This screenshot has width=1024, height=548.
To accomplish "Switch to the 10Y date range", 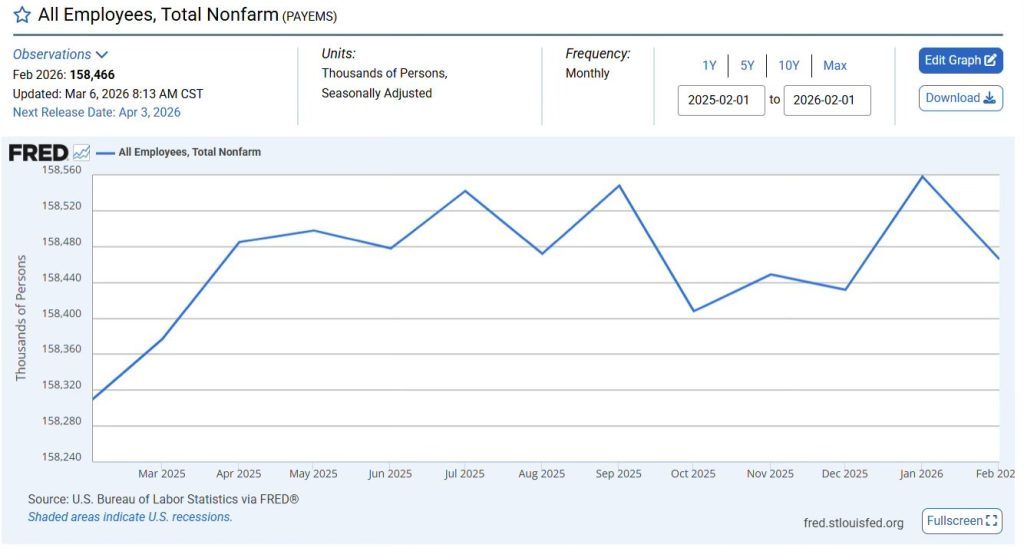I will pos(789,65).
